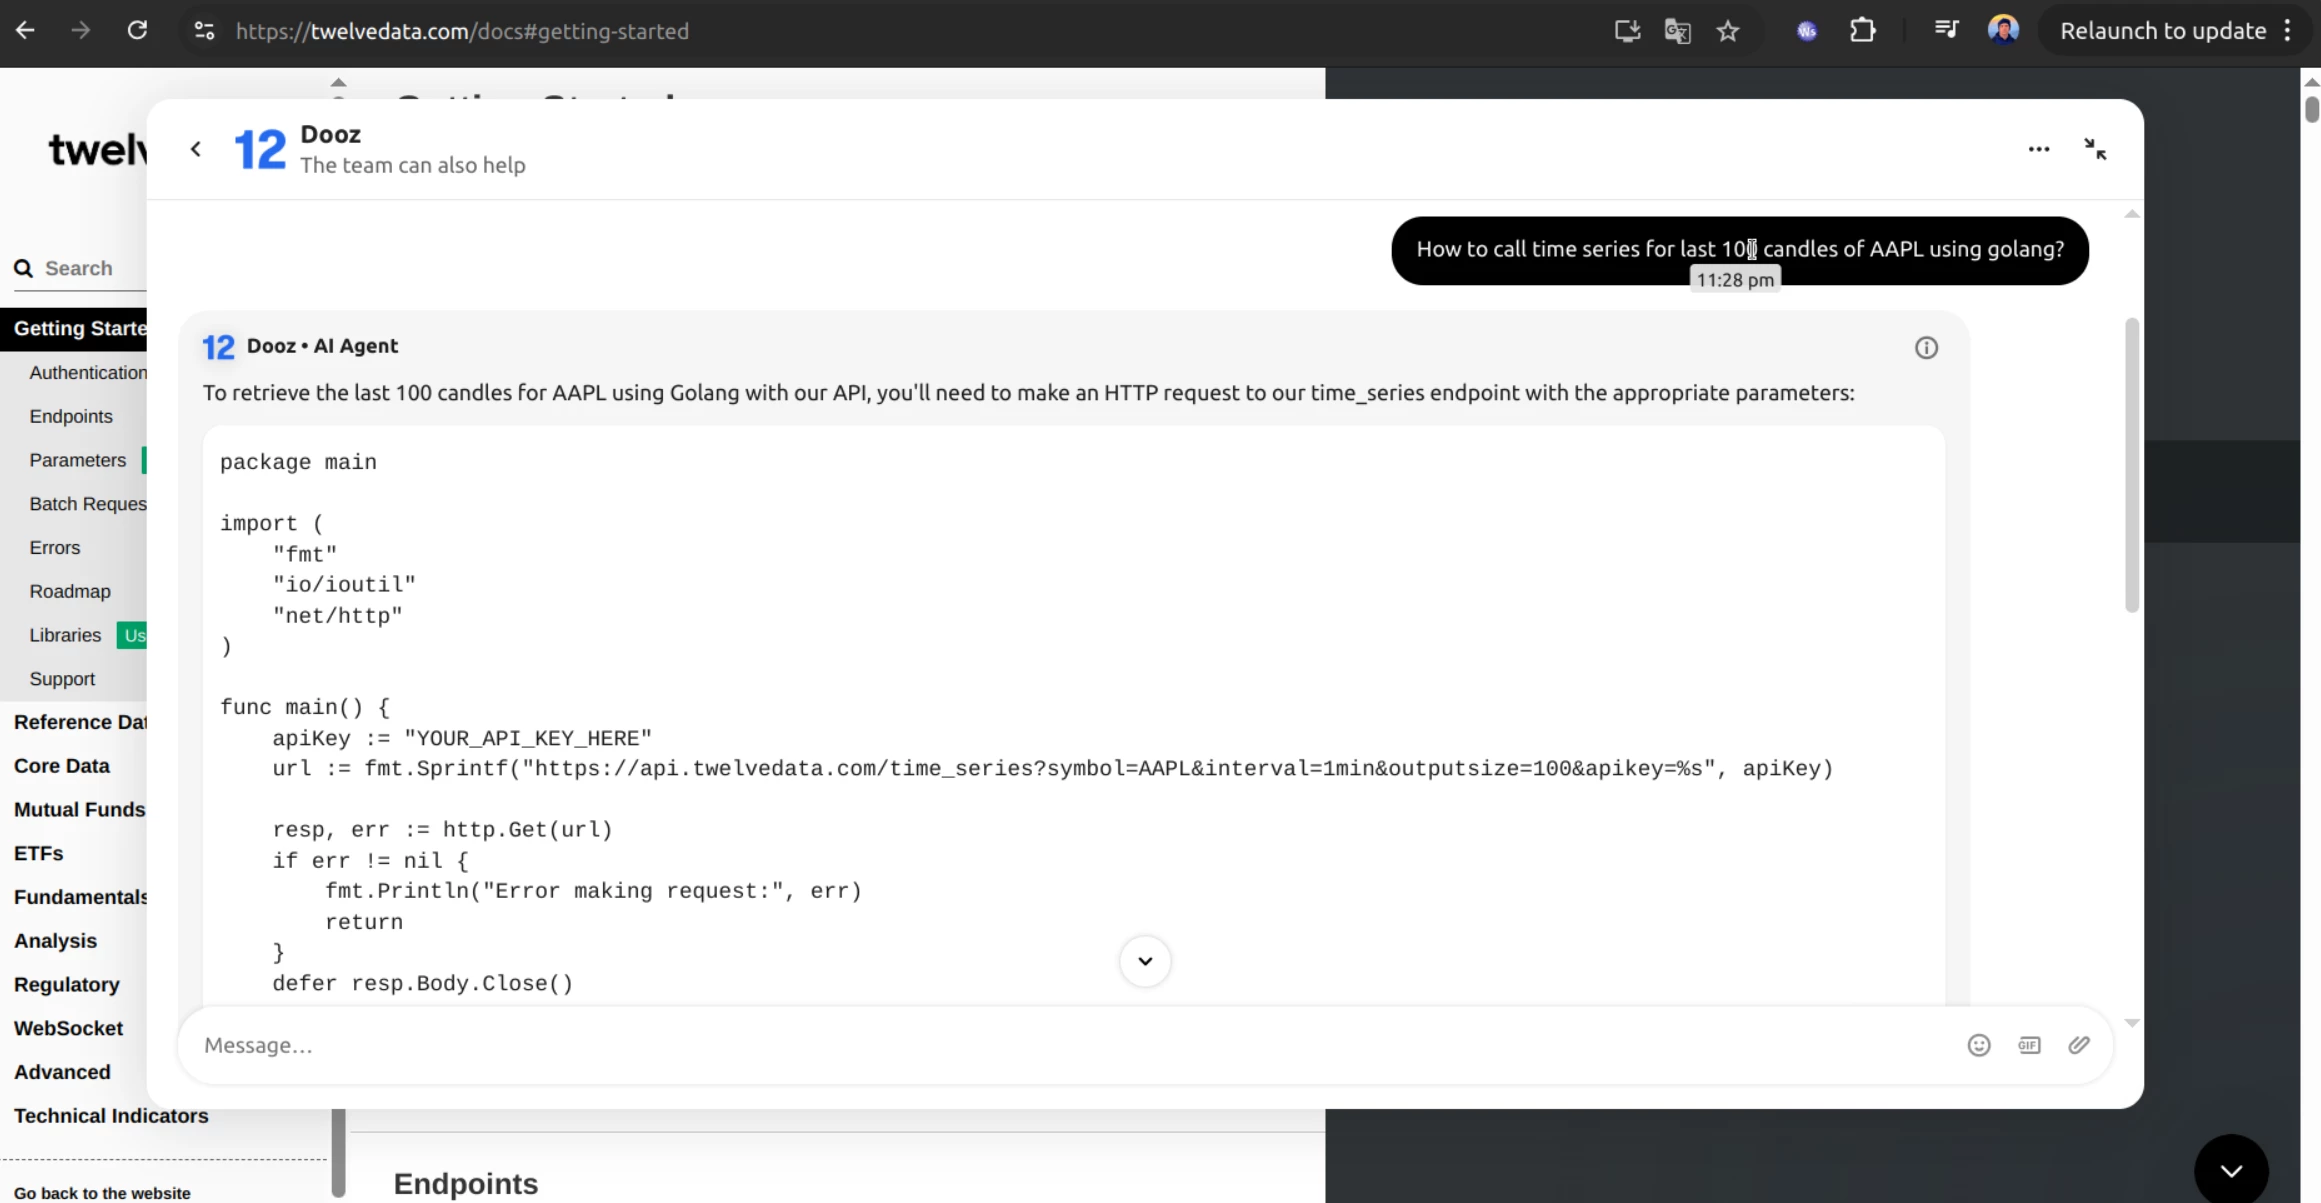Select Getting Started sidebar section

coord(73,329)
